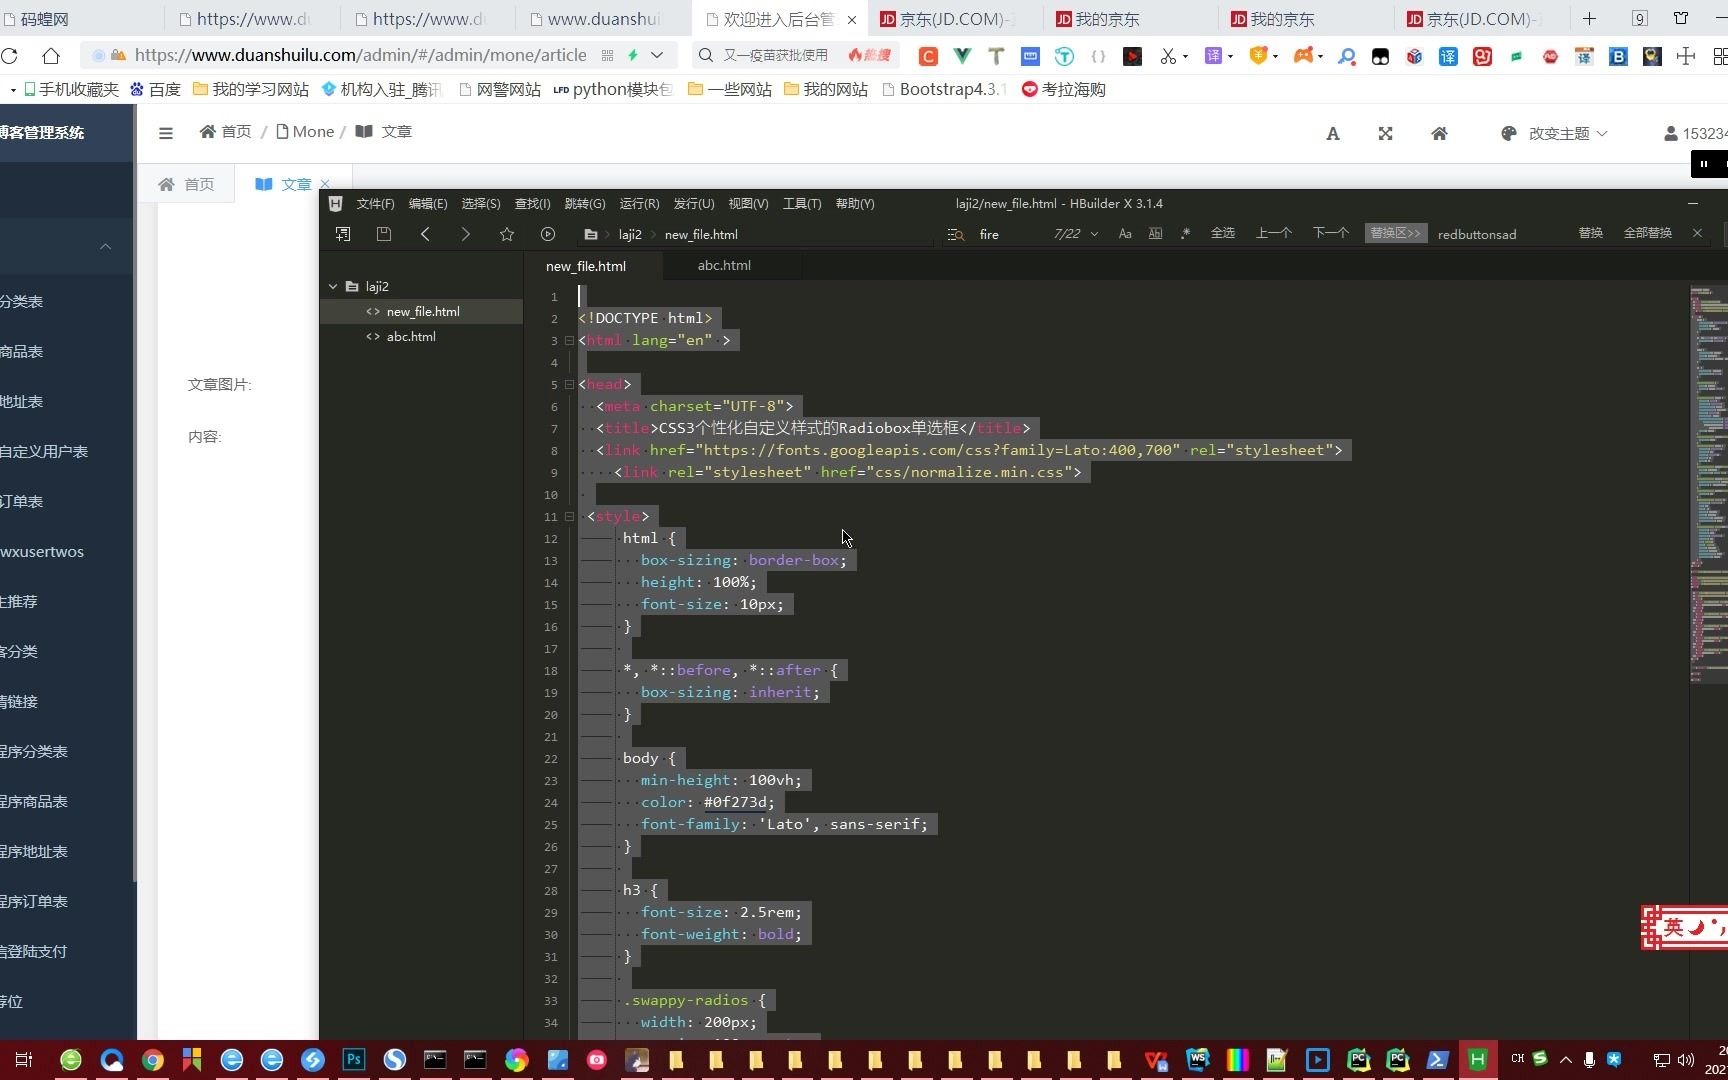1728x1080 pixels.
Task: Open the 工具(T) menu in HBuilder
Action: point(802,204)
